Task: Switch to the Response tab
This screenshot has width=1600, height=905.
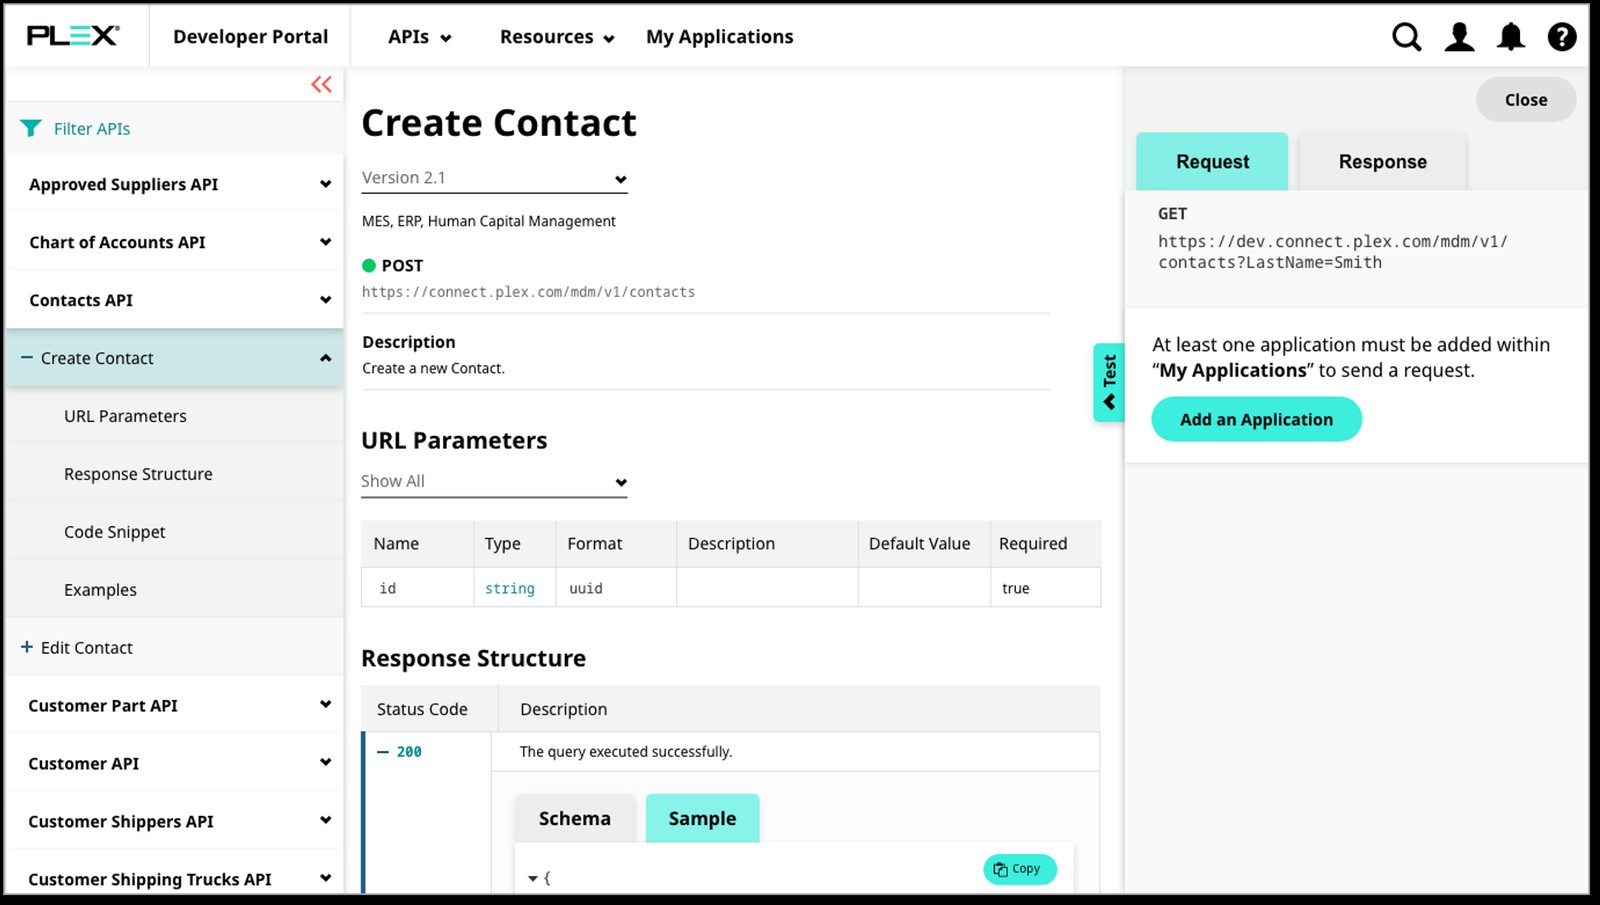Action: point(1382,161)
